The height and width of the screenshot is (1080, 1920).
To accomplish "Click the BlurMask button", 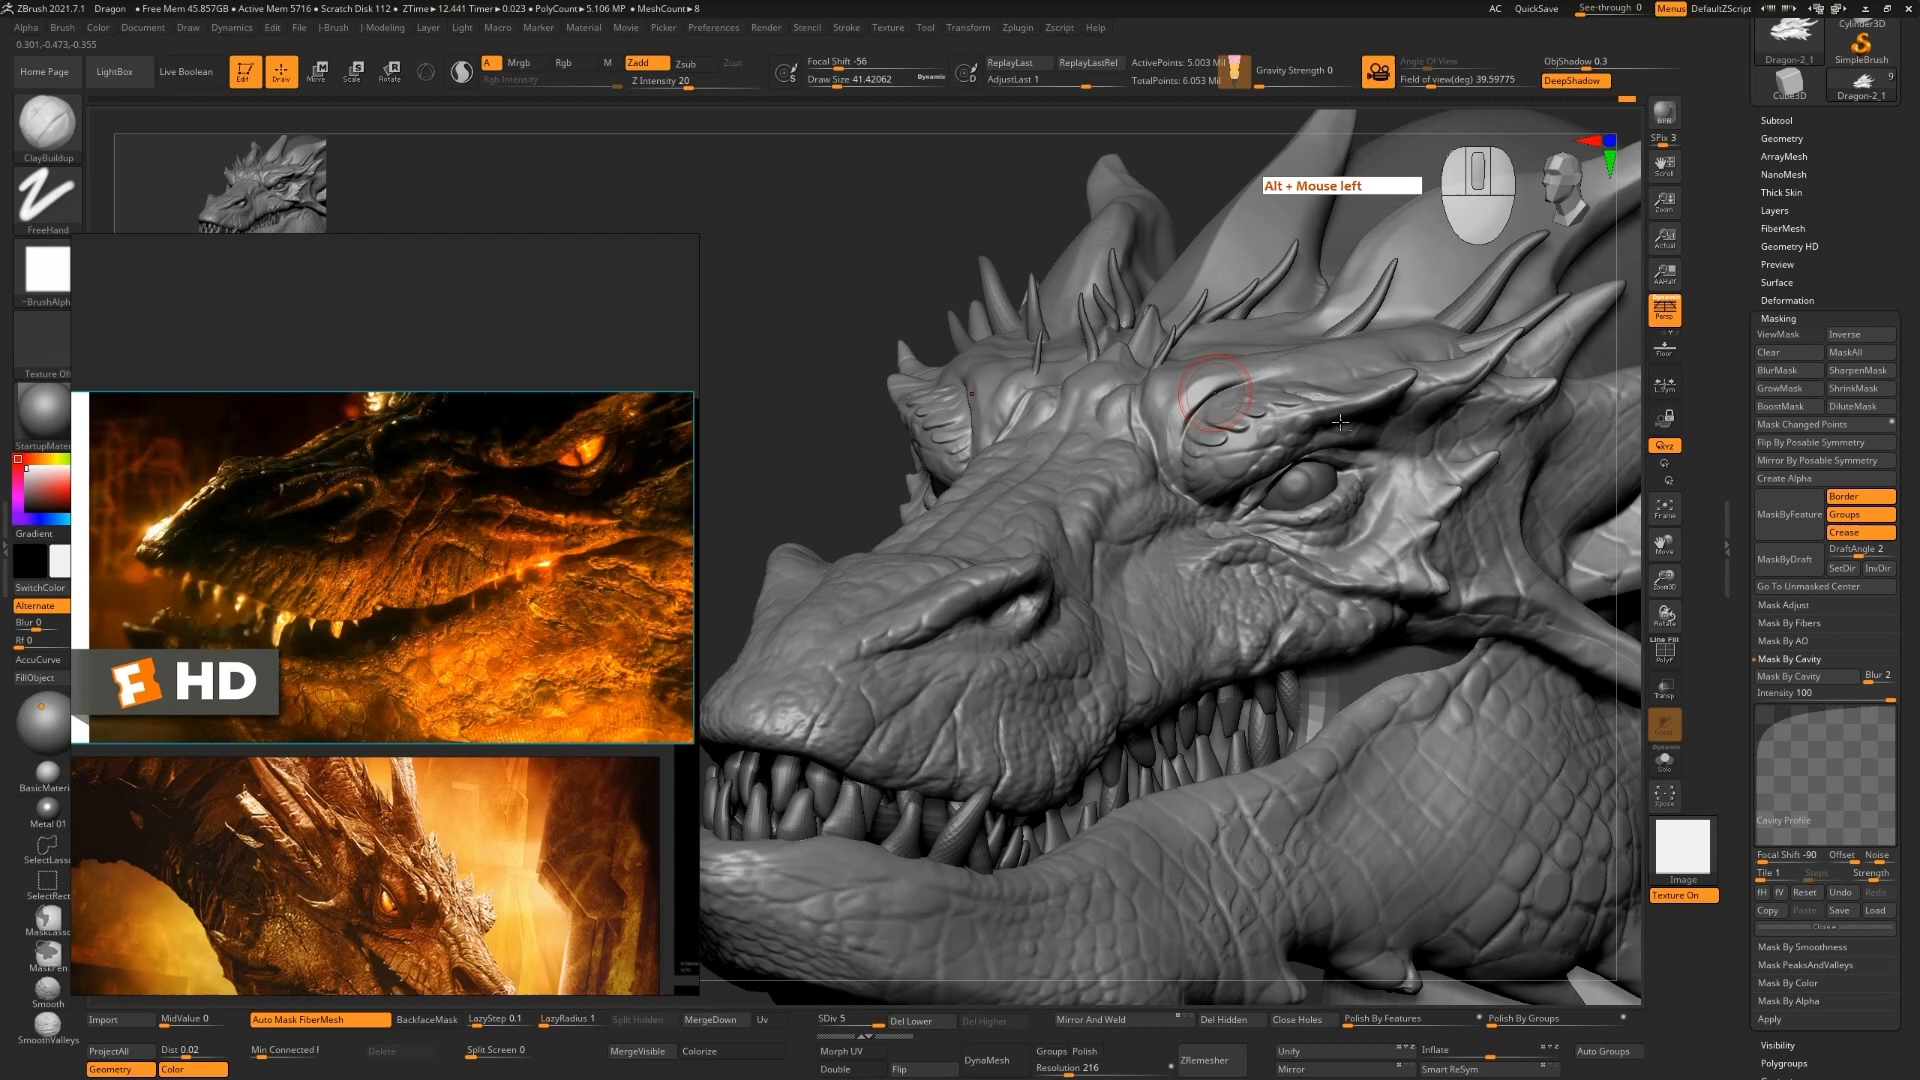I will (x=1787, y=370).
